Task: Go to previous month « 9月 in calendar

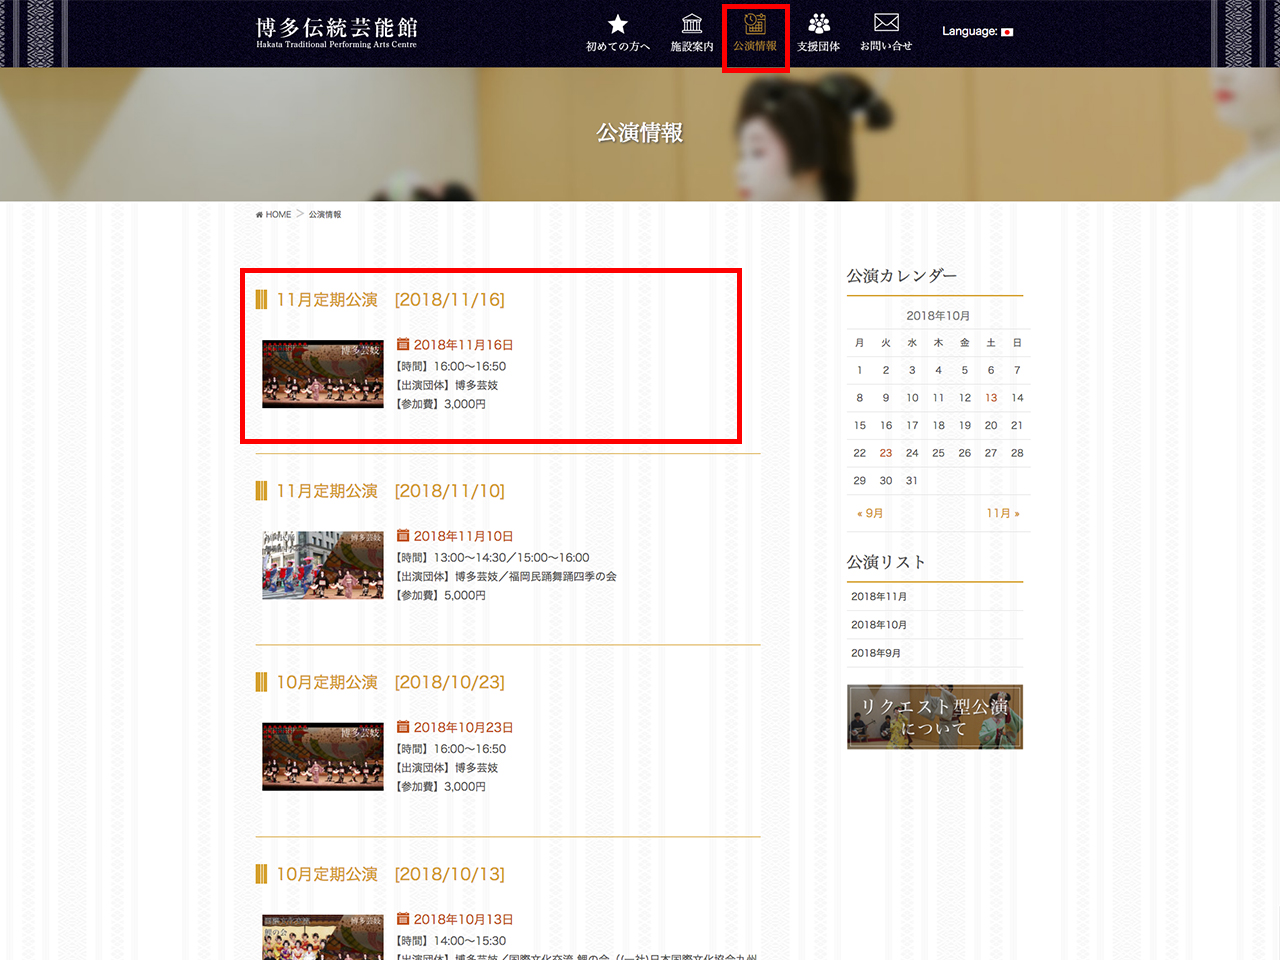Action: pyautogui.click(x=870, y=513)
